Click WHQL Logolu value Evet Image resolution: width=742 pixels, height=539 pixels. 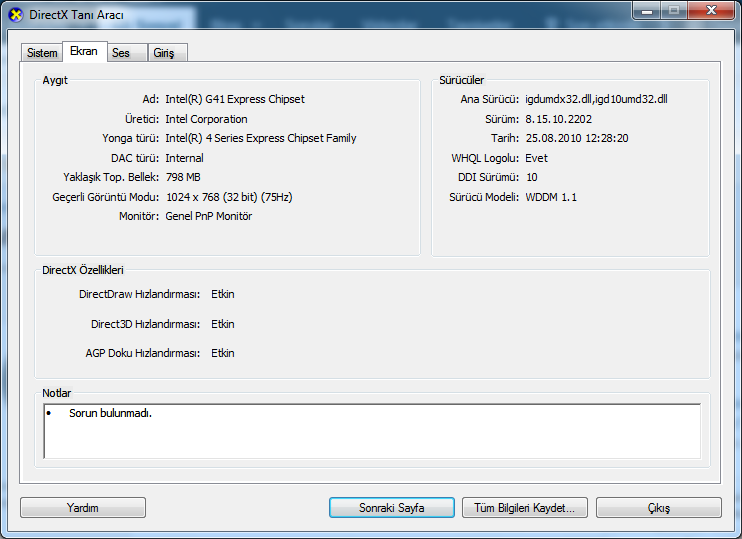(x=536, y=158)
